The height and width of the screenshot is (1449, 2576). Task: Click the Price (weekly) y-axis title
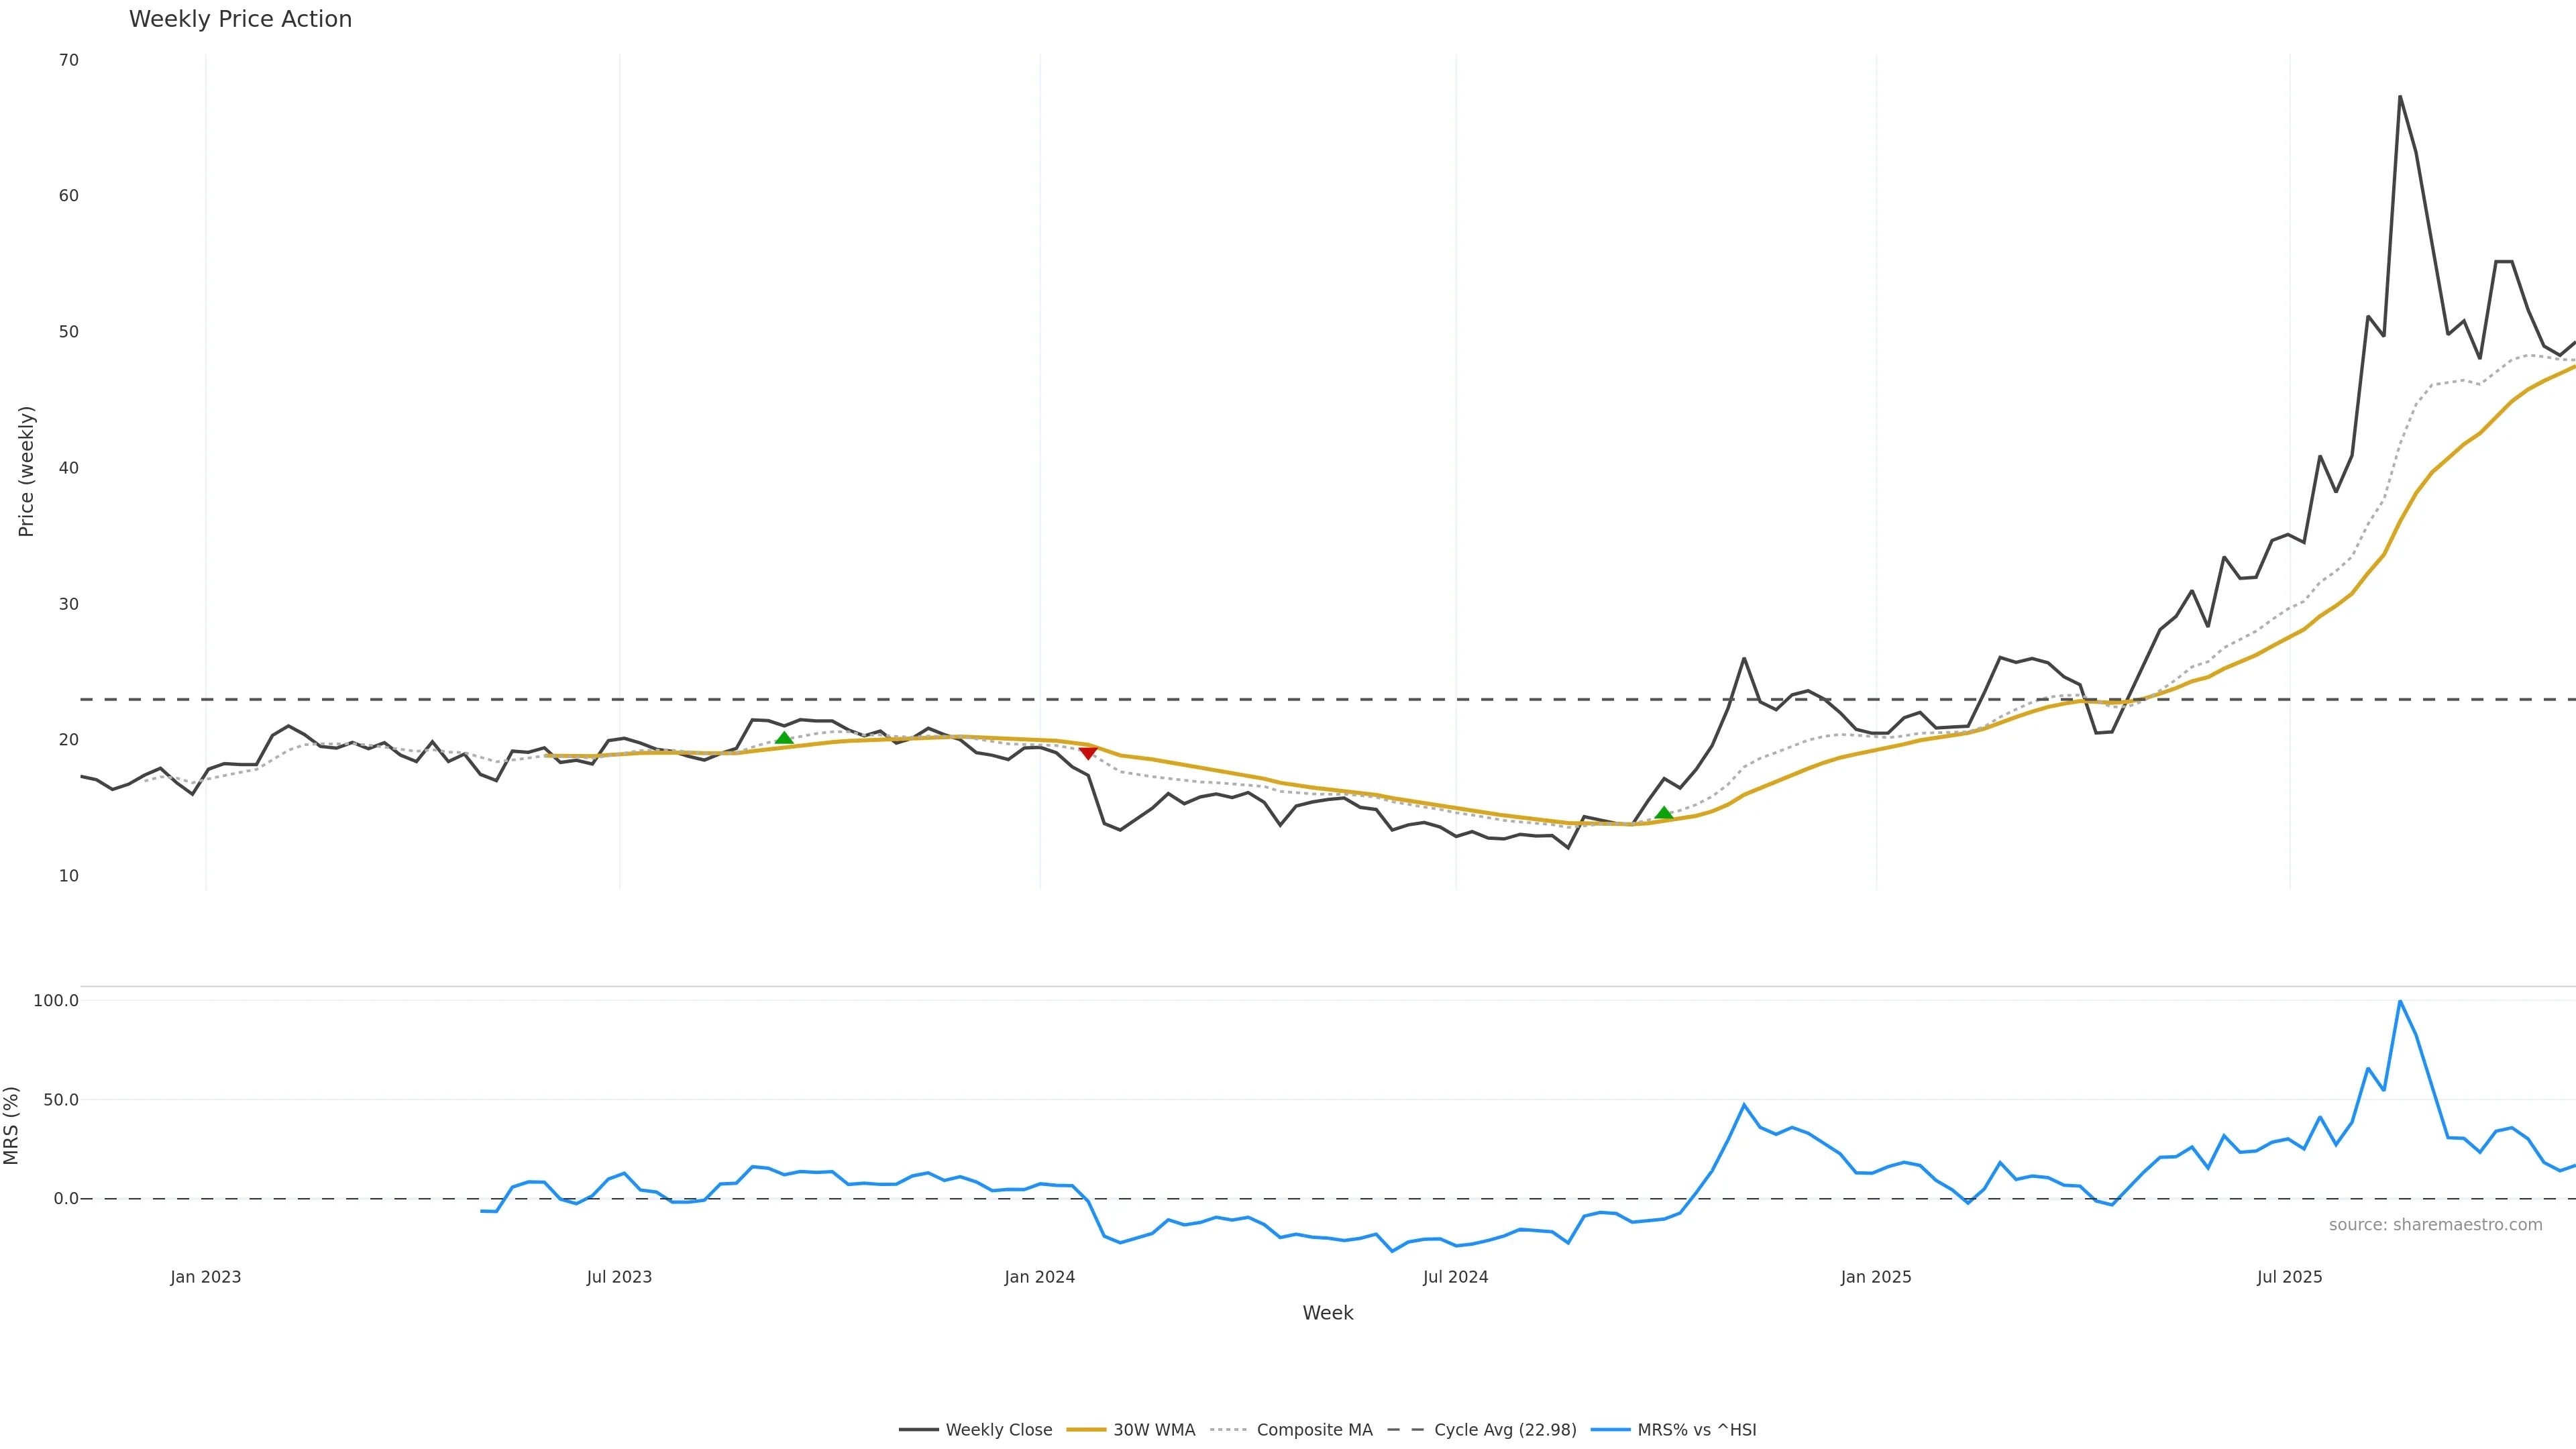27,471
